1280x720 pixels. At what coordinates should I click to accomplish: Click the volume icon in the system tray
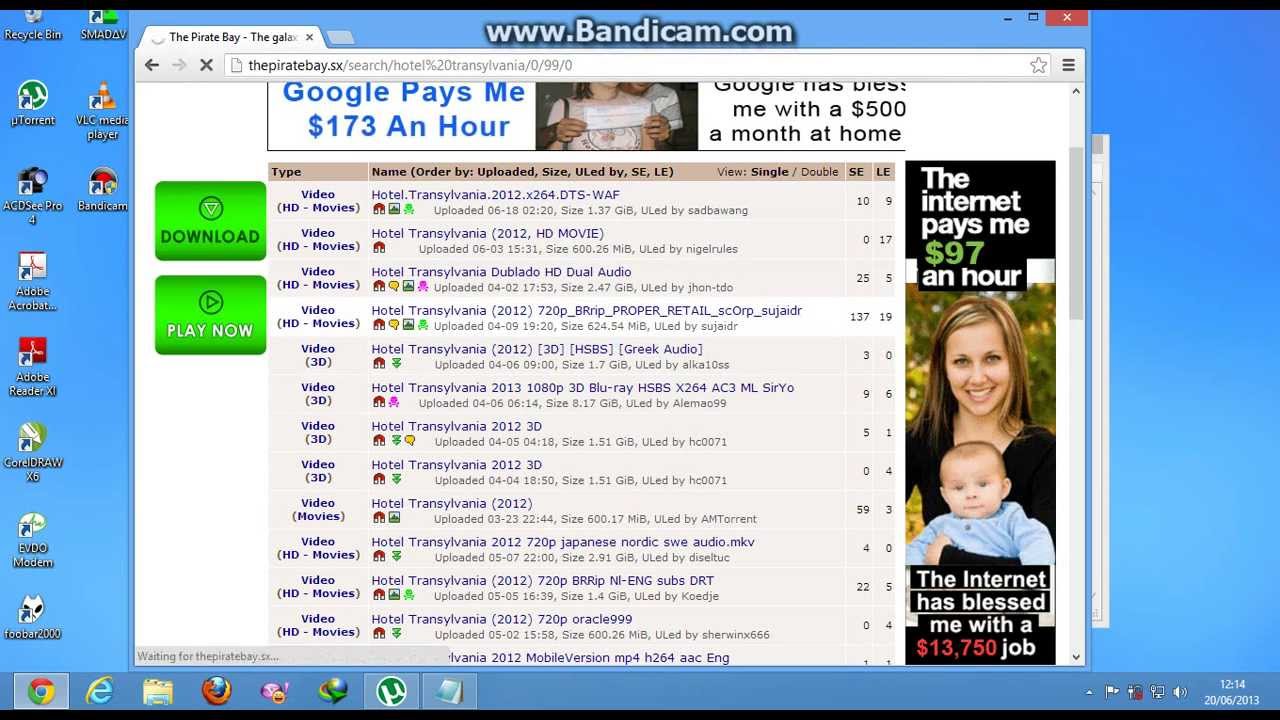(1180, 692)
